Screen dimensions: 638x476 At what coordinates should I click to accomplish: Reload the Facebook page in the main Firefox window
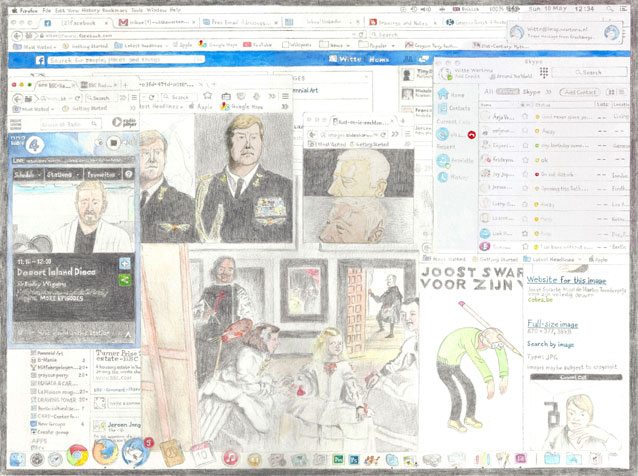(361, 35)
